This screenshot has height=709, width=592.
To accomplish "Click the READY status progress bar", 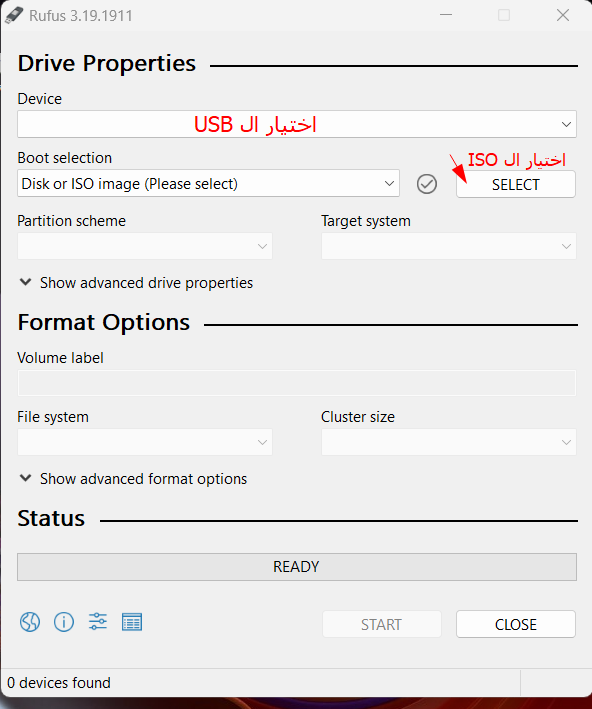I will click(297, 567).
